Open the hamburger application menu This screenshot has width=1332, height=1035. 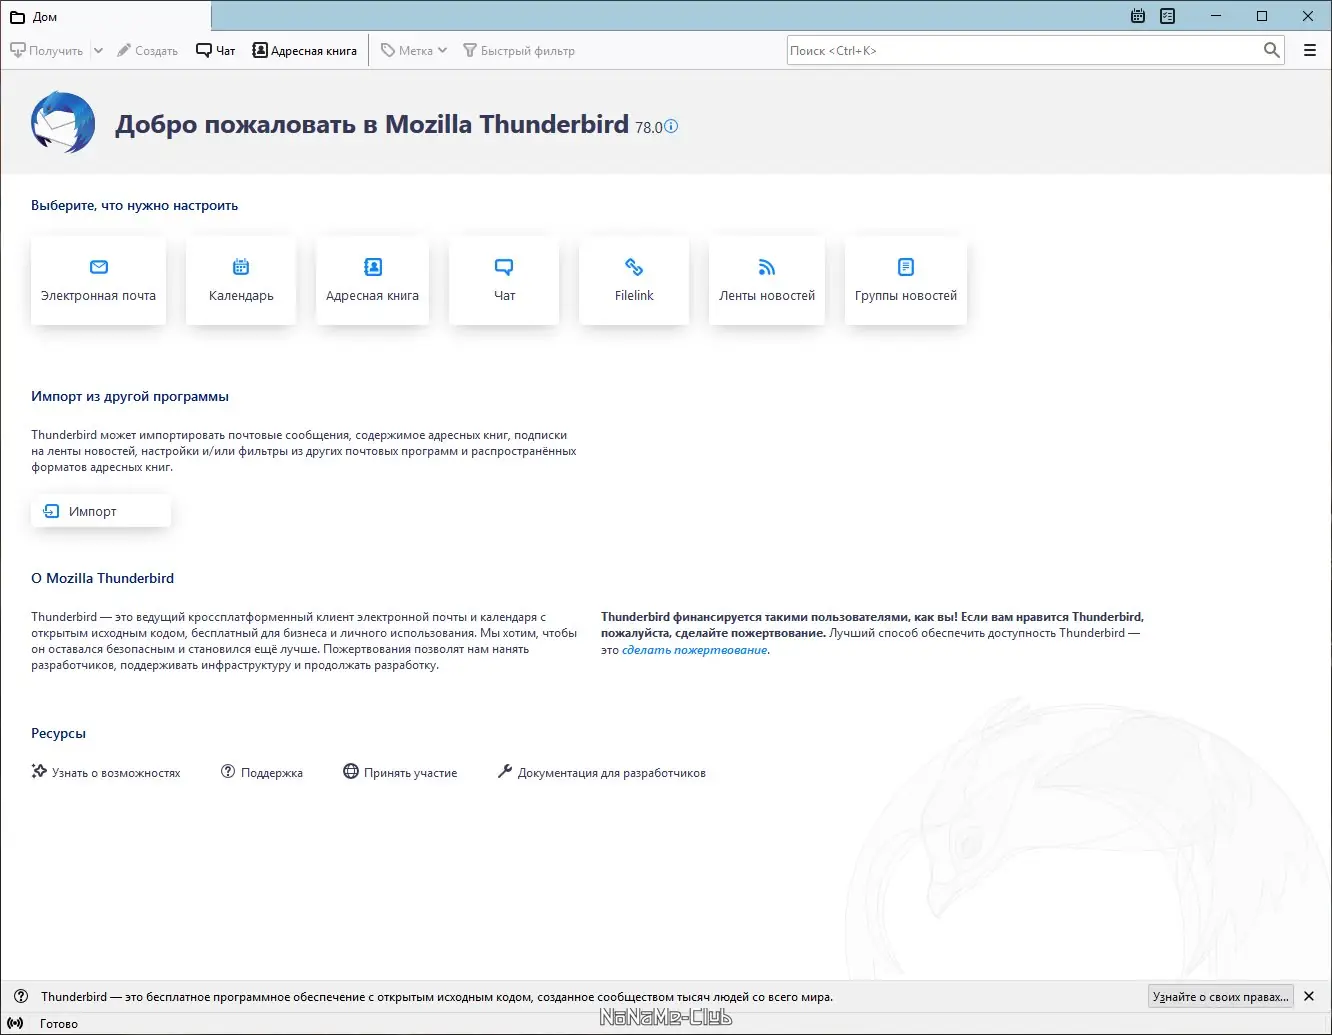[1310, 49]
